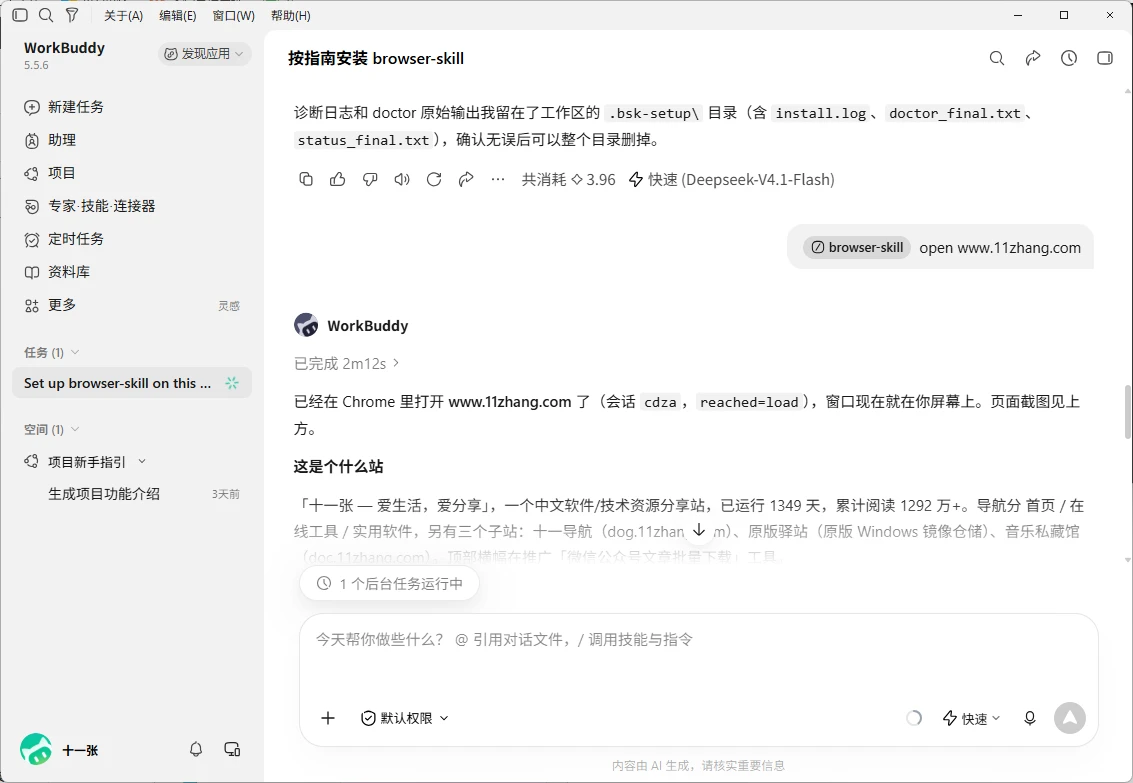Open 生成项目功能介绍 task
The width and height of the screenshot is (1133, 783).
[x=104, y=494]
